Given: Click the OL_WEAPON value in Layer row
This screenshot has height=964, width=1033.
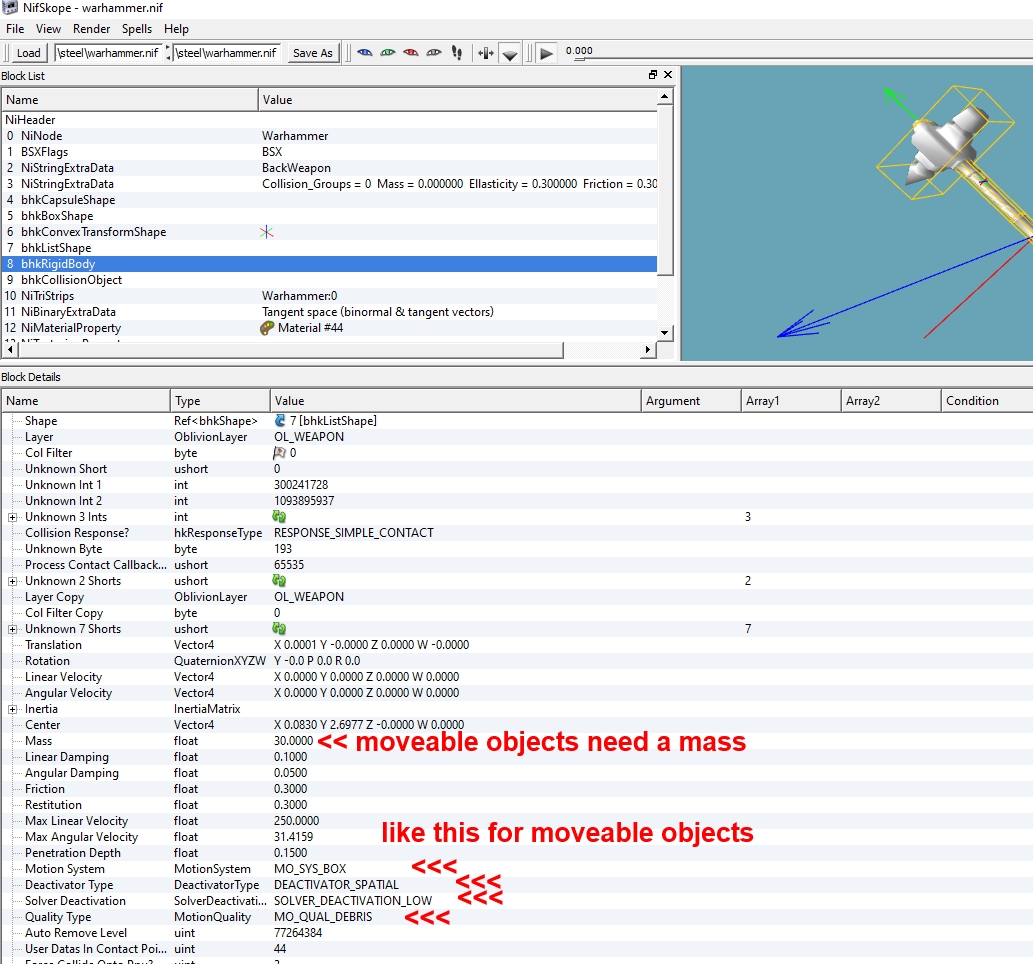Looking at the screenshot, I should pos(309,437).
